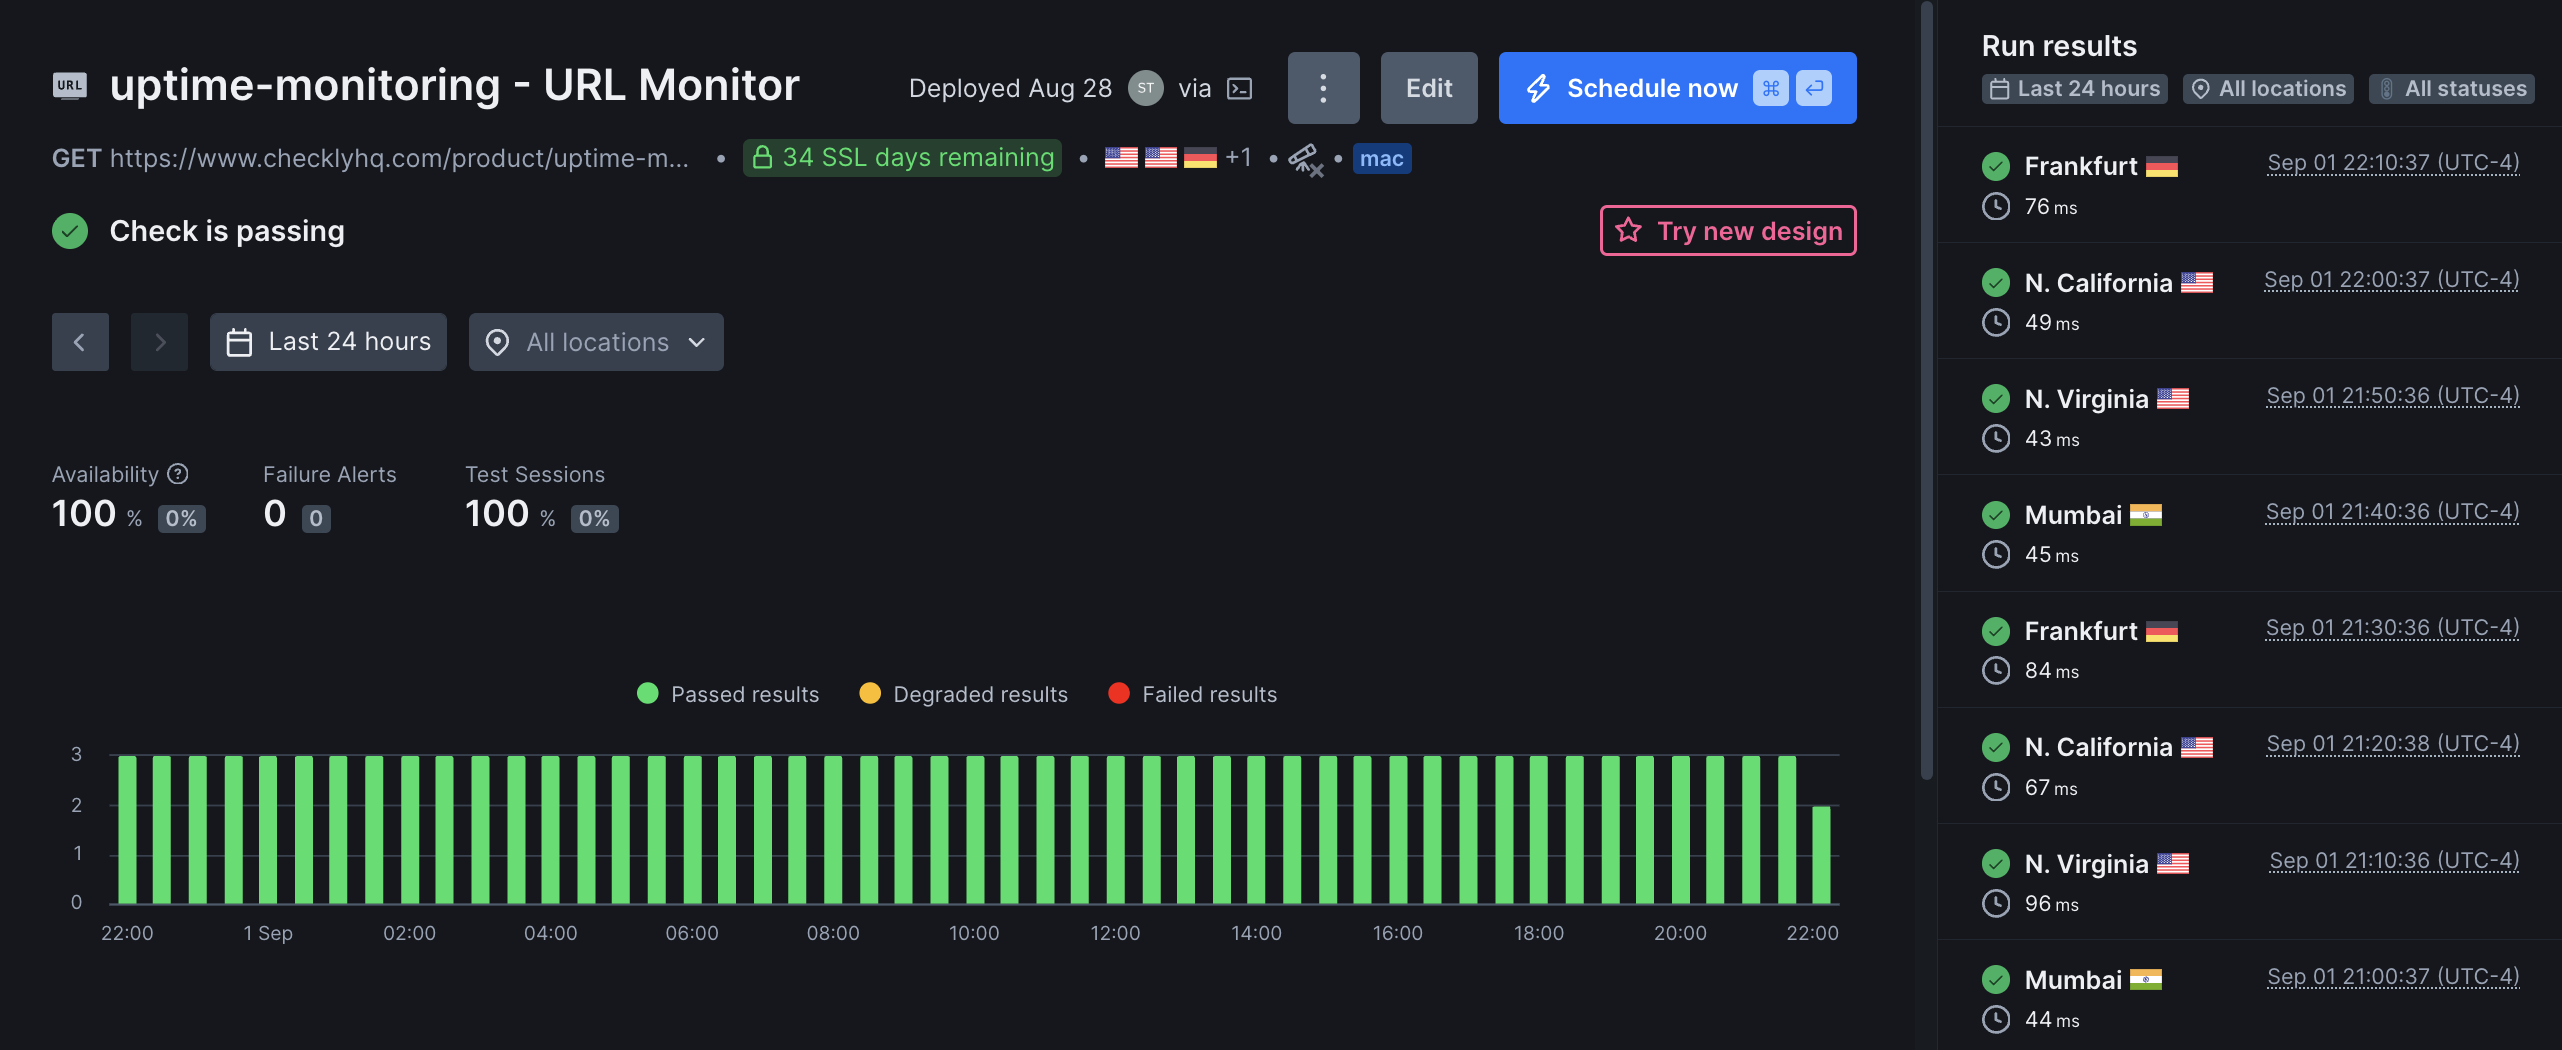2562x1050 pixels.
Task: Open the Availability help question mark
Action: [x=178, y=474]
